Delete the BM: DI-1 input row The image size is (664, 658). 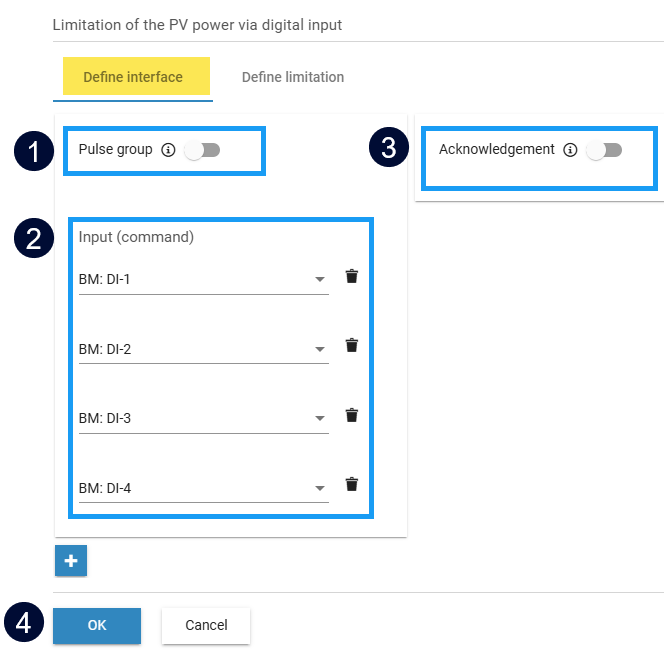click(x=351, y=277)
